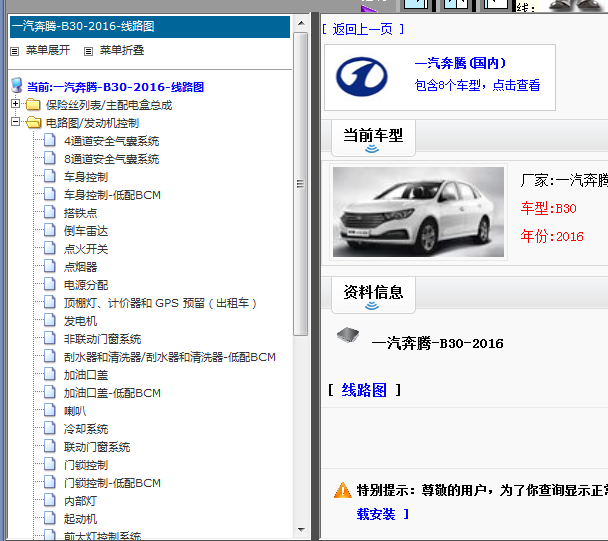
Task: Open 起动机 diagram entry
Action: click(x=80, y=519)
